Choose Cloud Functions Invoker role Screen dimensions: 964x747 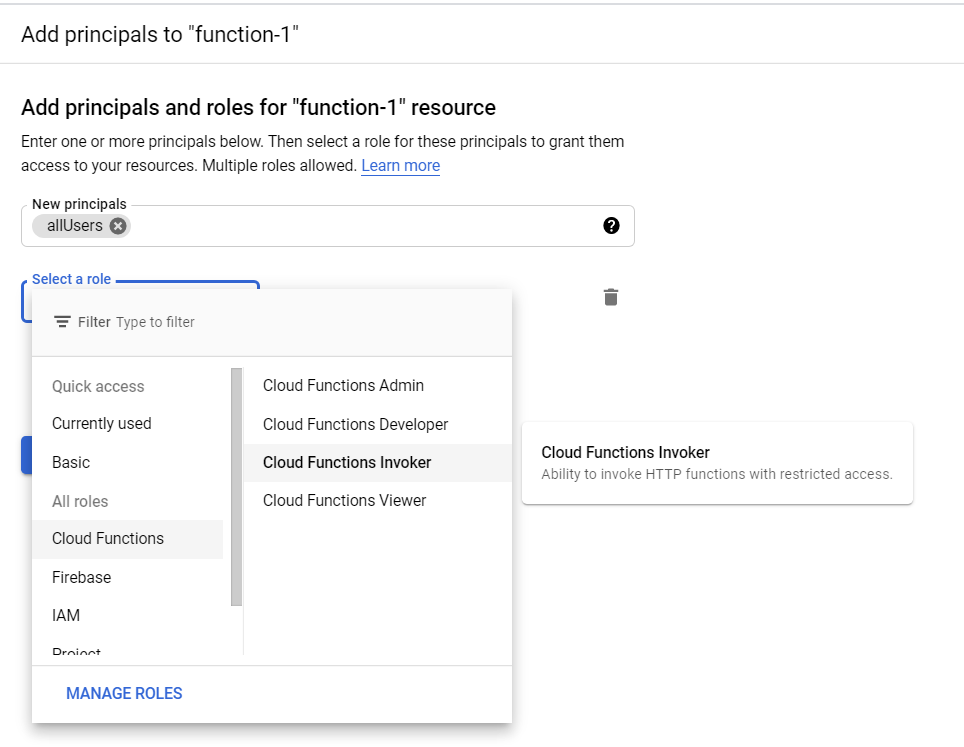click(x=347, y=462)
